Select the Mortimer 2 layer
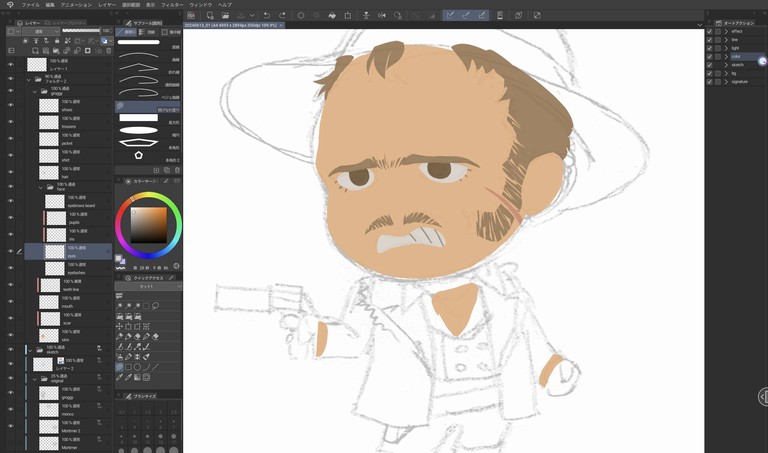 tap(68, 427)
